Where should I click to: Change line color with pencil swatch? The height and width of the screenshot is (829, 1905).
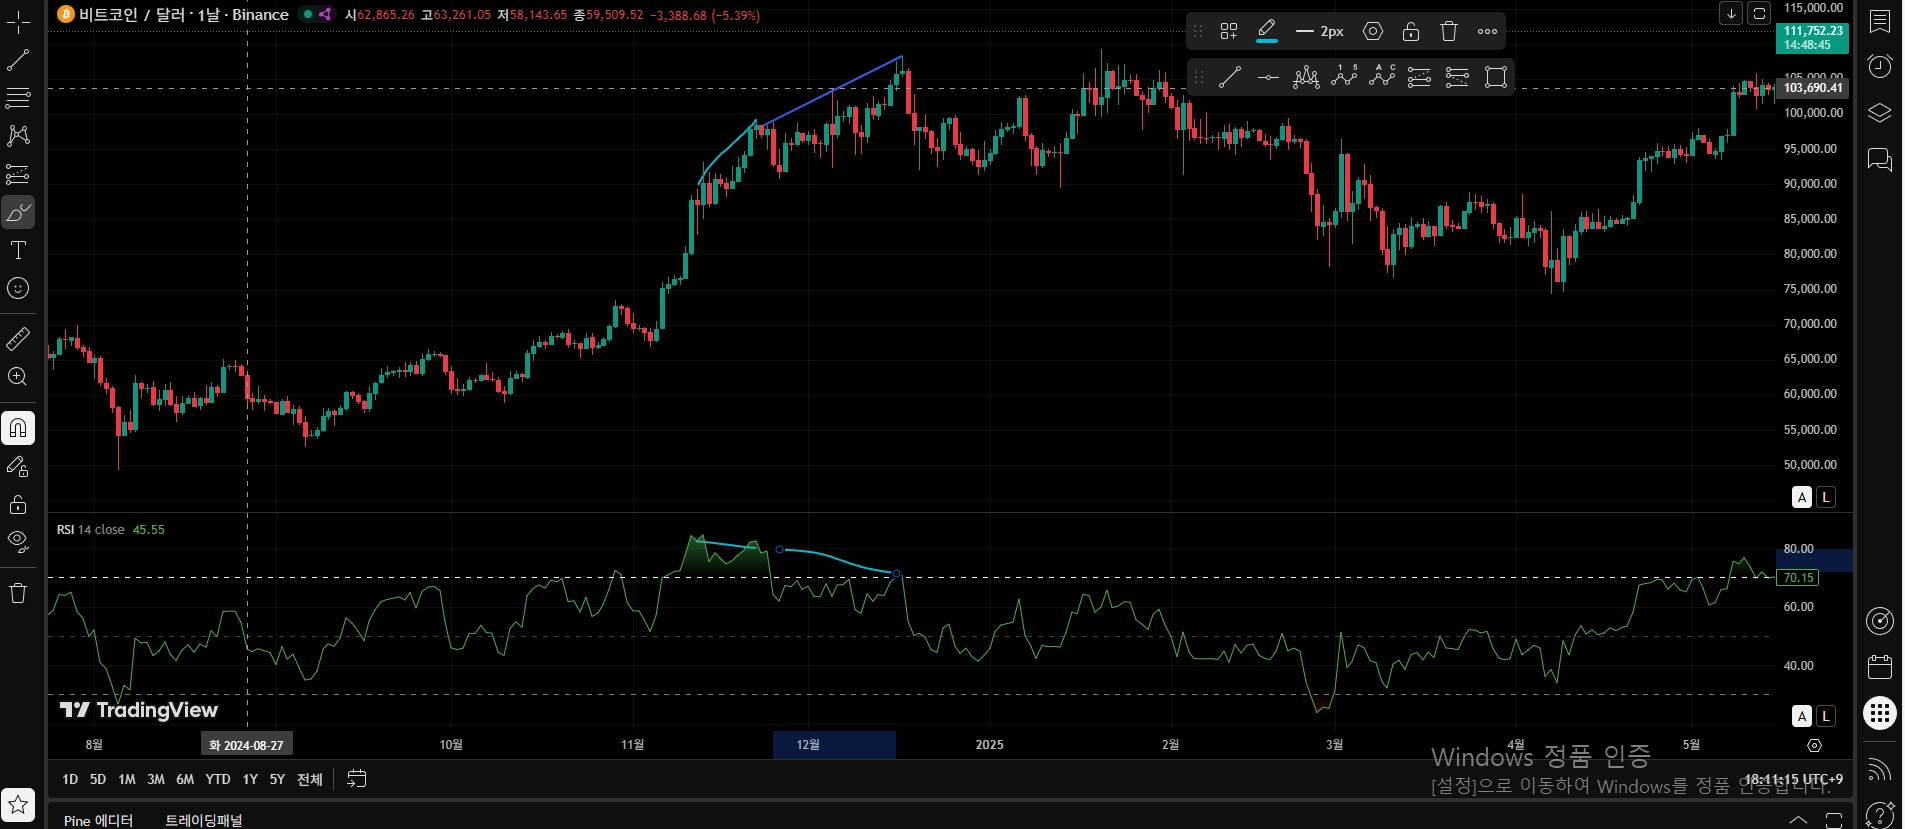(1267, 31)
